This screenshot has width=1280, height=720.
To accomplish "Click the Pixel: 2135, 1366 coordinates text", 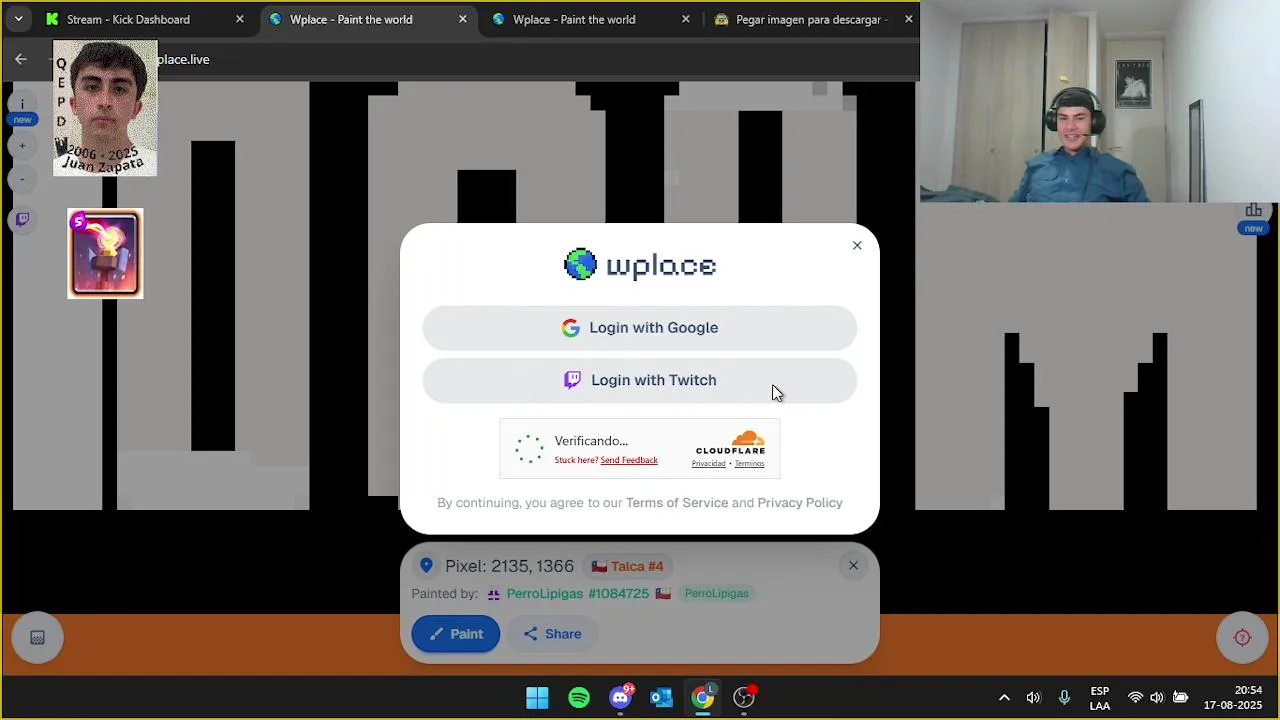I will pyautogui.click(x=509, y=566).
